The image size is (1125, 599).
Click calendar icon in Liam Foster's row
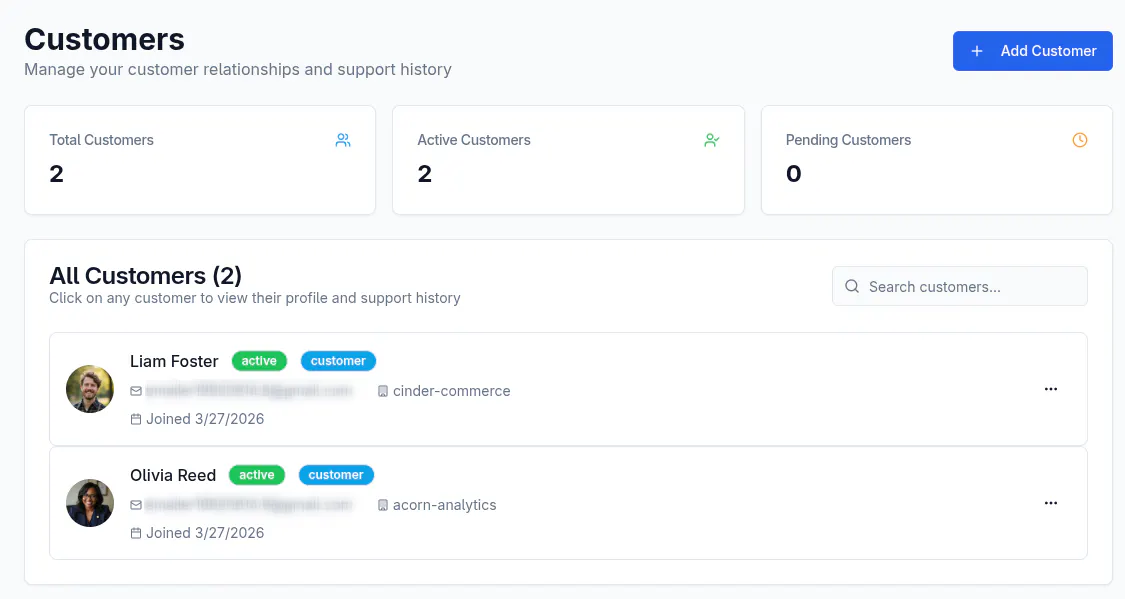coord(136,419)
